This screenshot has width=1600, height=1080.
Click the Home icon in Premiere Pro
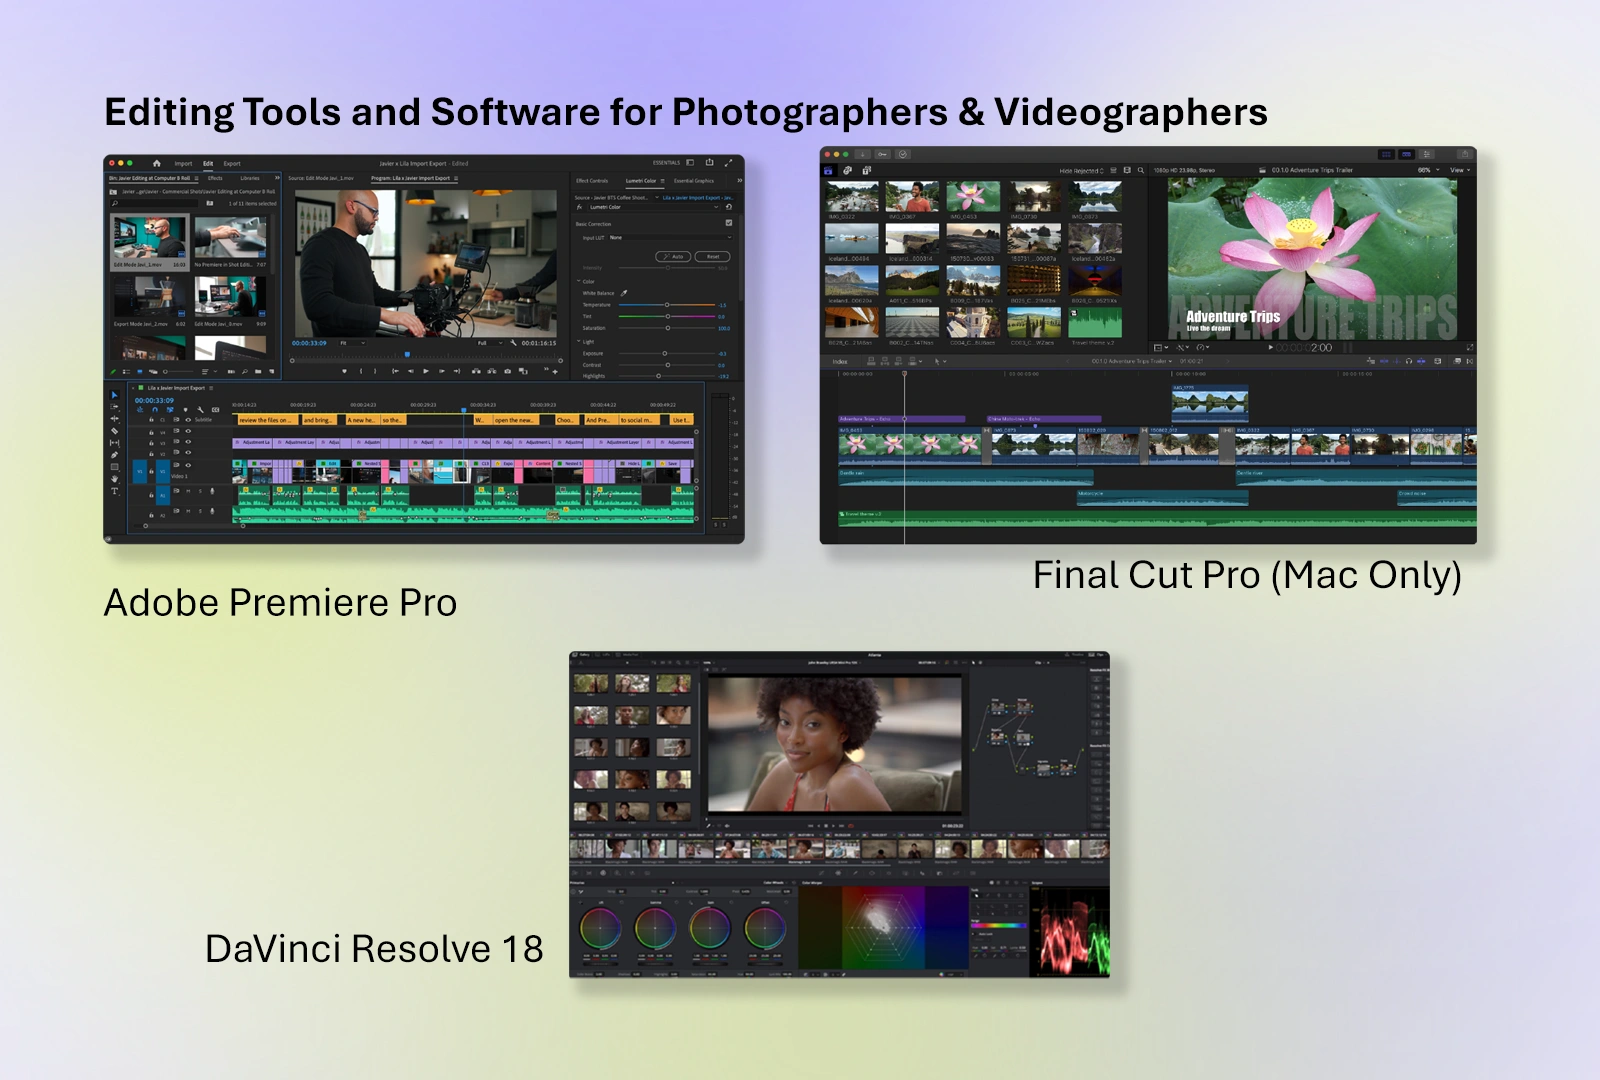click(157, 163)
